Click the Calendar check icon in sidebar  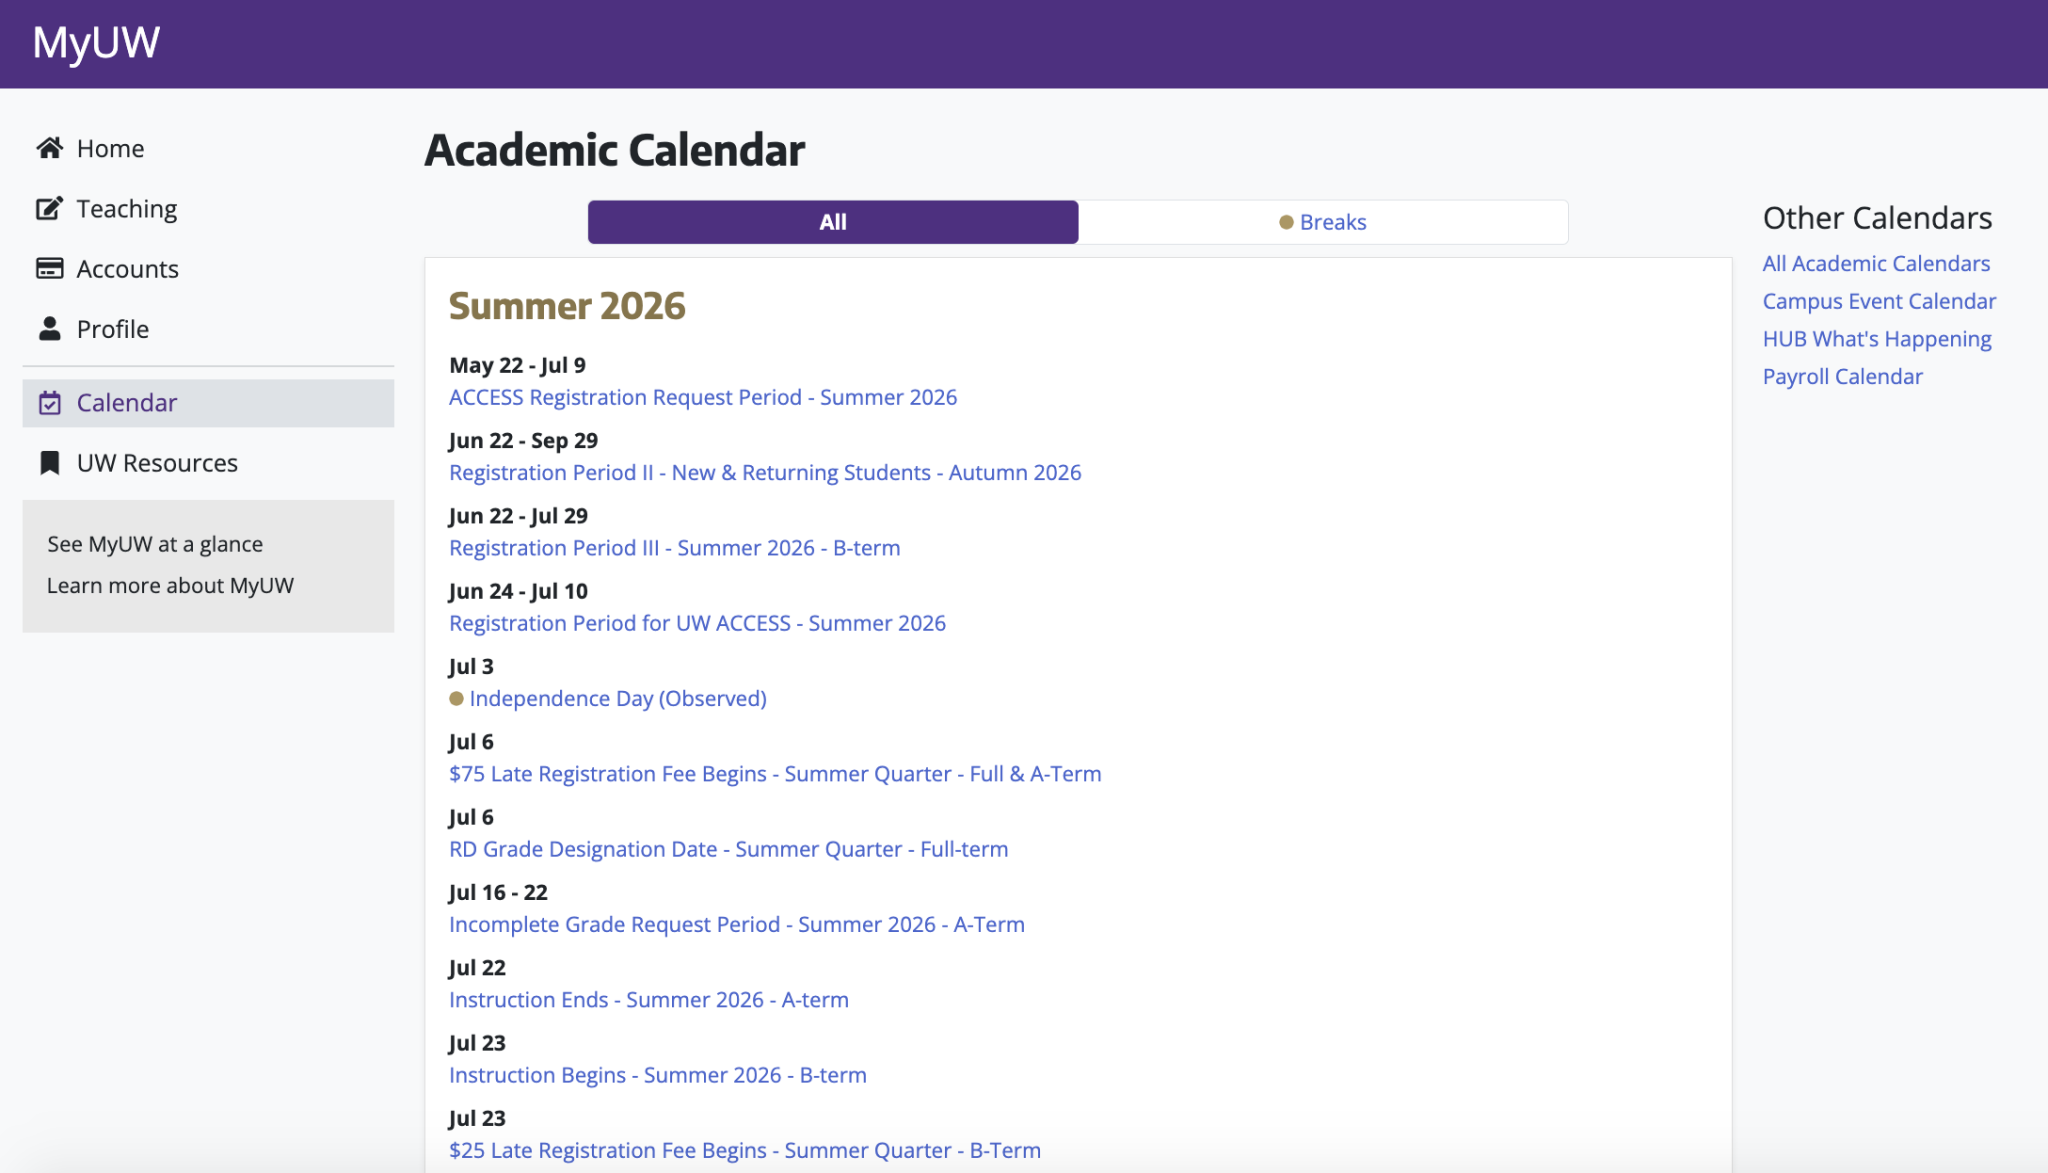point(50,403)
